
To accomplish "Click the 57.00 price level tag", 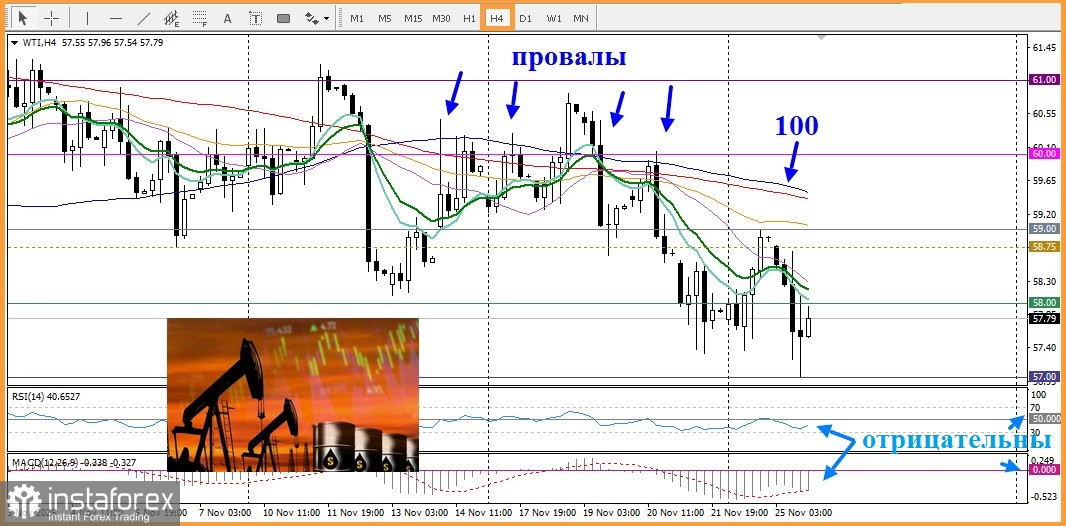I will tap(1045, 376).
